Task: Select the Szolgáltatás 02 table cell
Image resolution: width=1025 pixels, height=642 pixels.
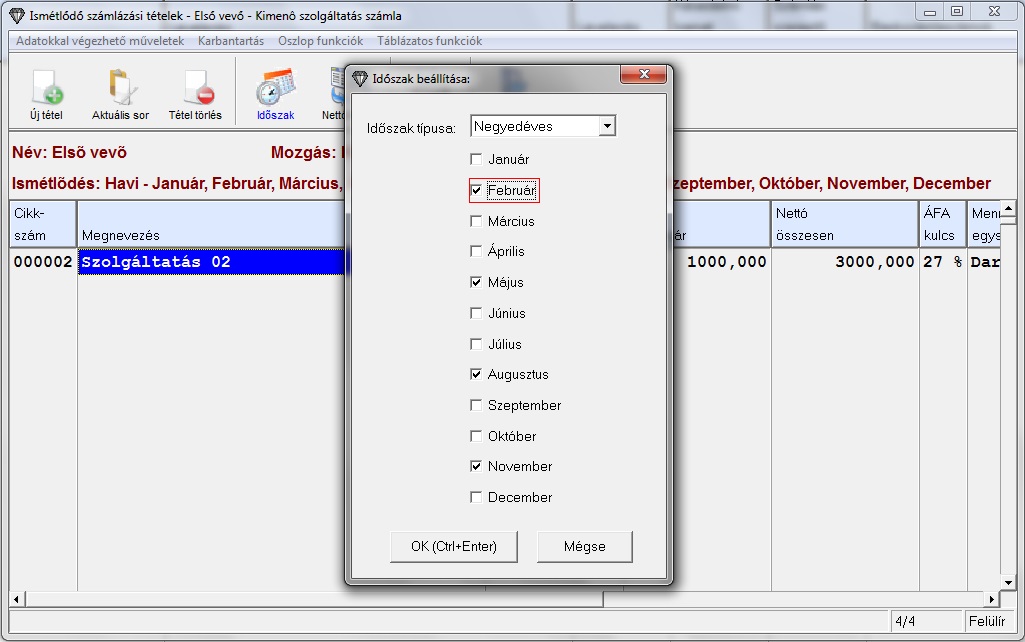Action: [x=210, y=262]
